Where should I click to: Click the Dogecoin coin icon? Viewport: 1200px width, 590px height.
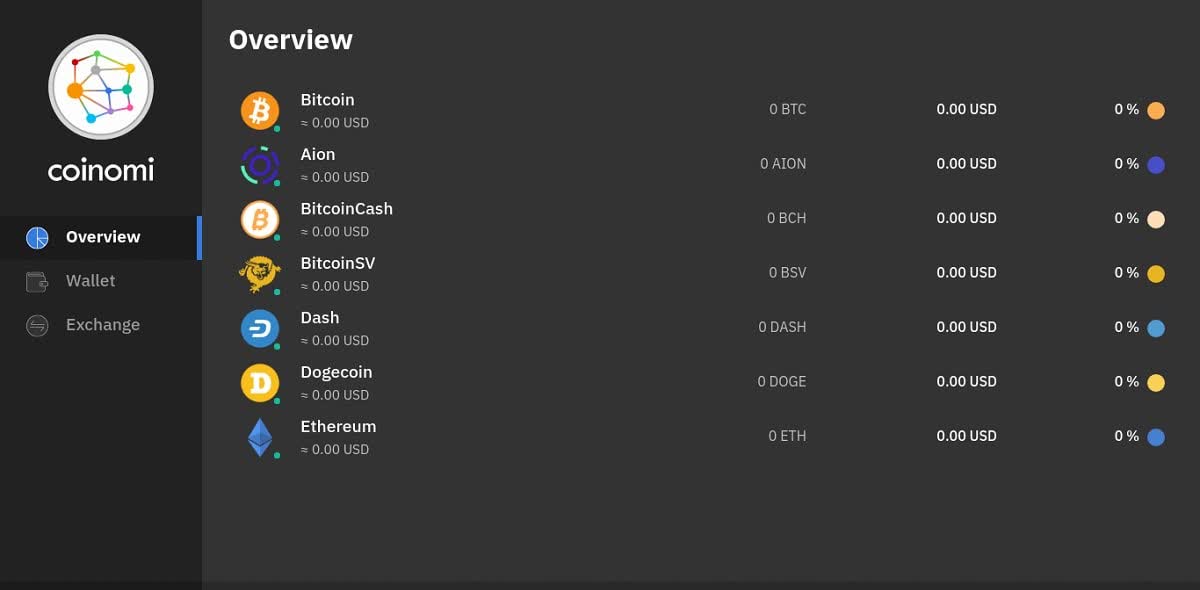click(x=260, y=382)
